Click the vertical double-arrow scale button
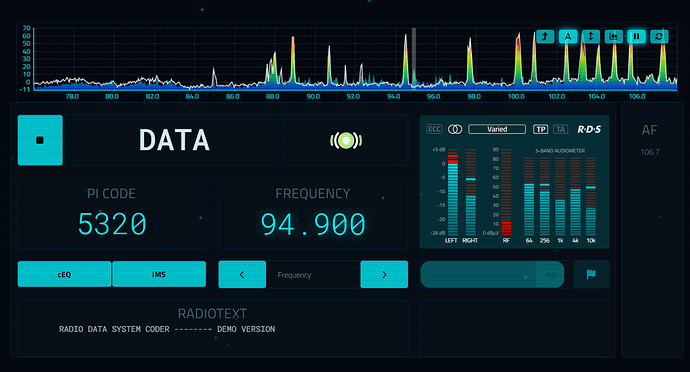 591,37
